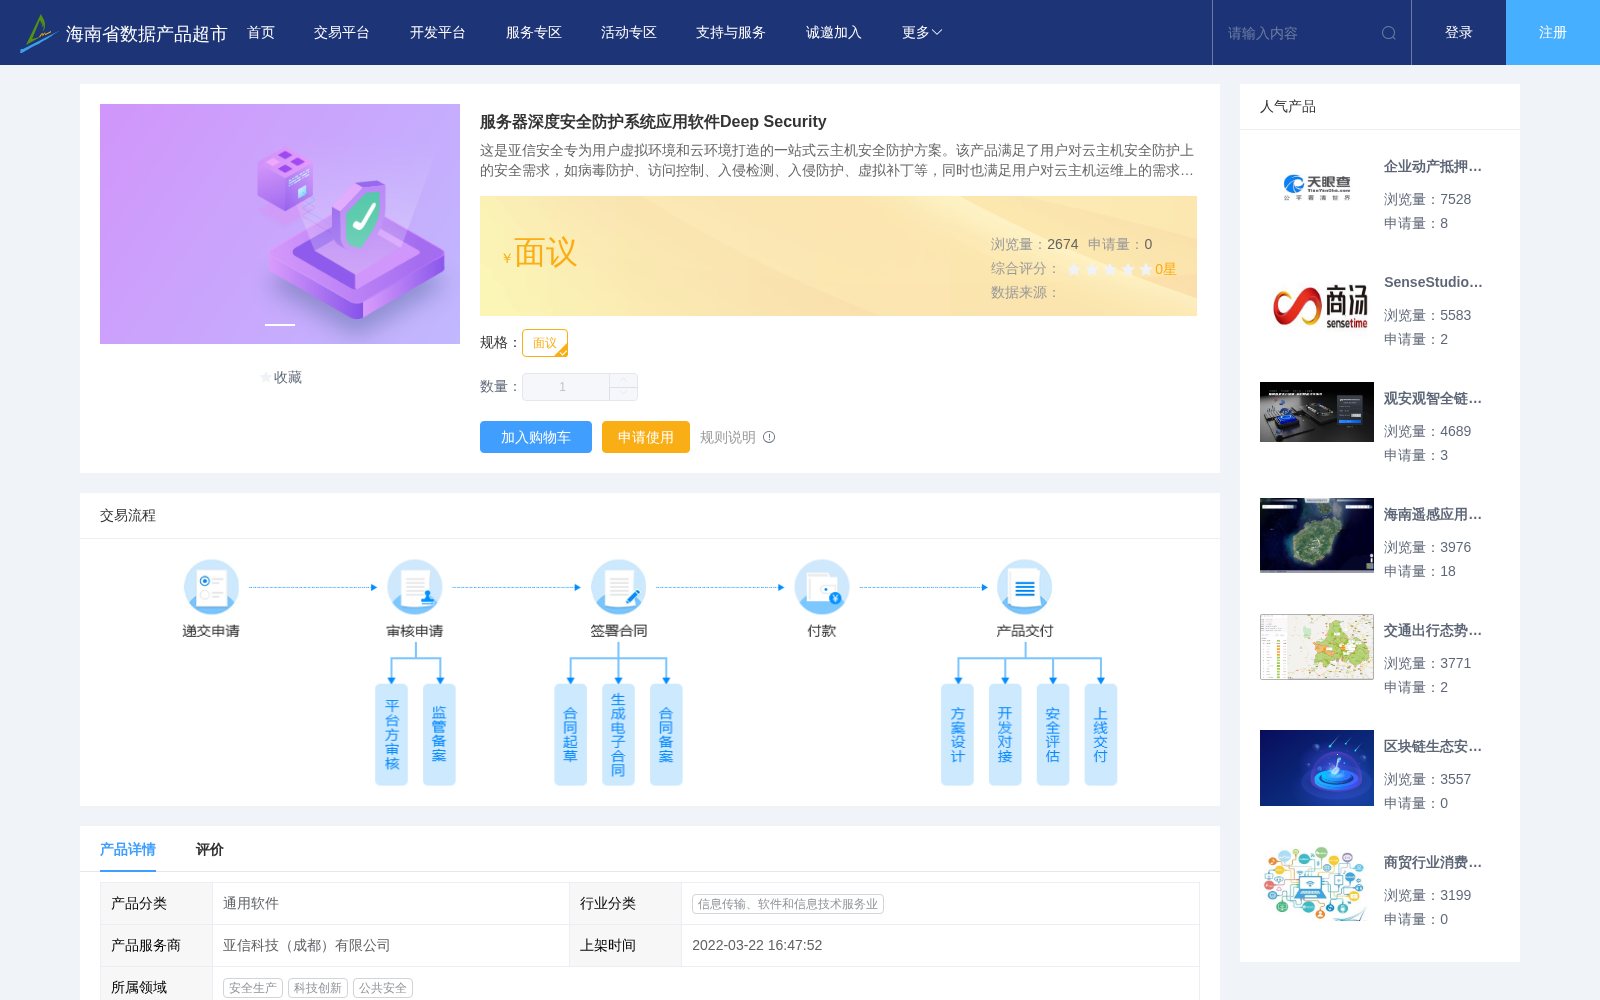Open the 规则说明 info icon
Screen dimensions: 1600x1000
(x=767, y=437)
